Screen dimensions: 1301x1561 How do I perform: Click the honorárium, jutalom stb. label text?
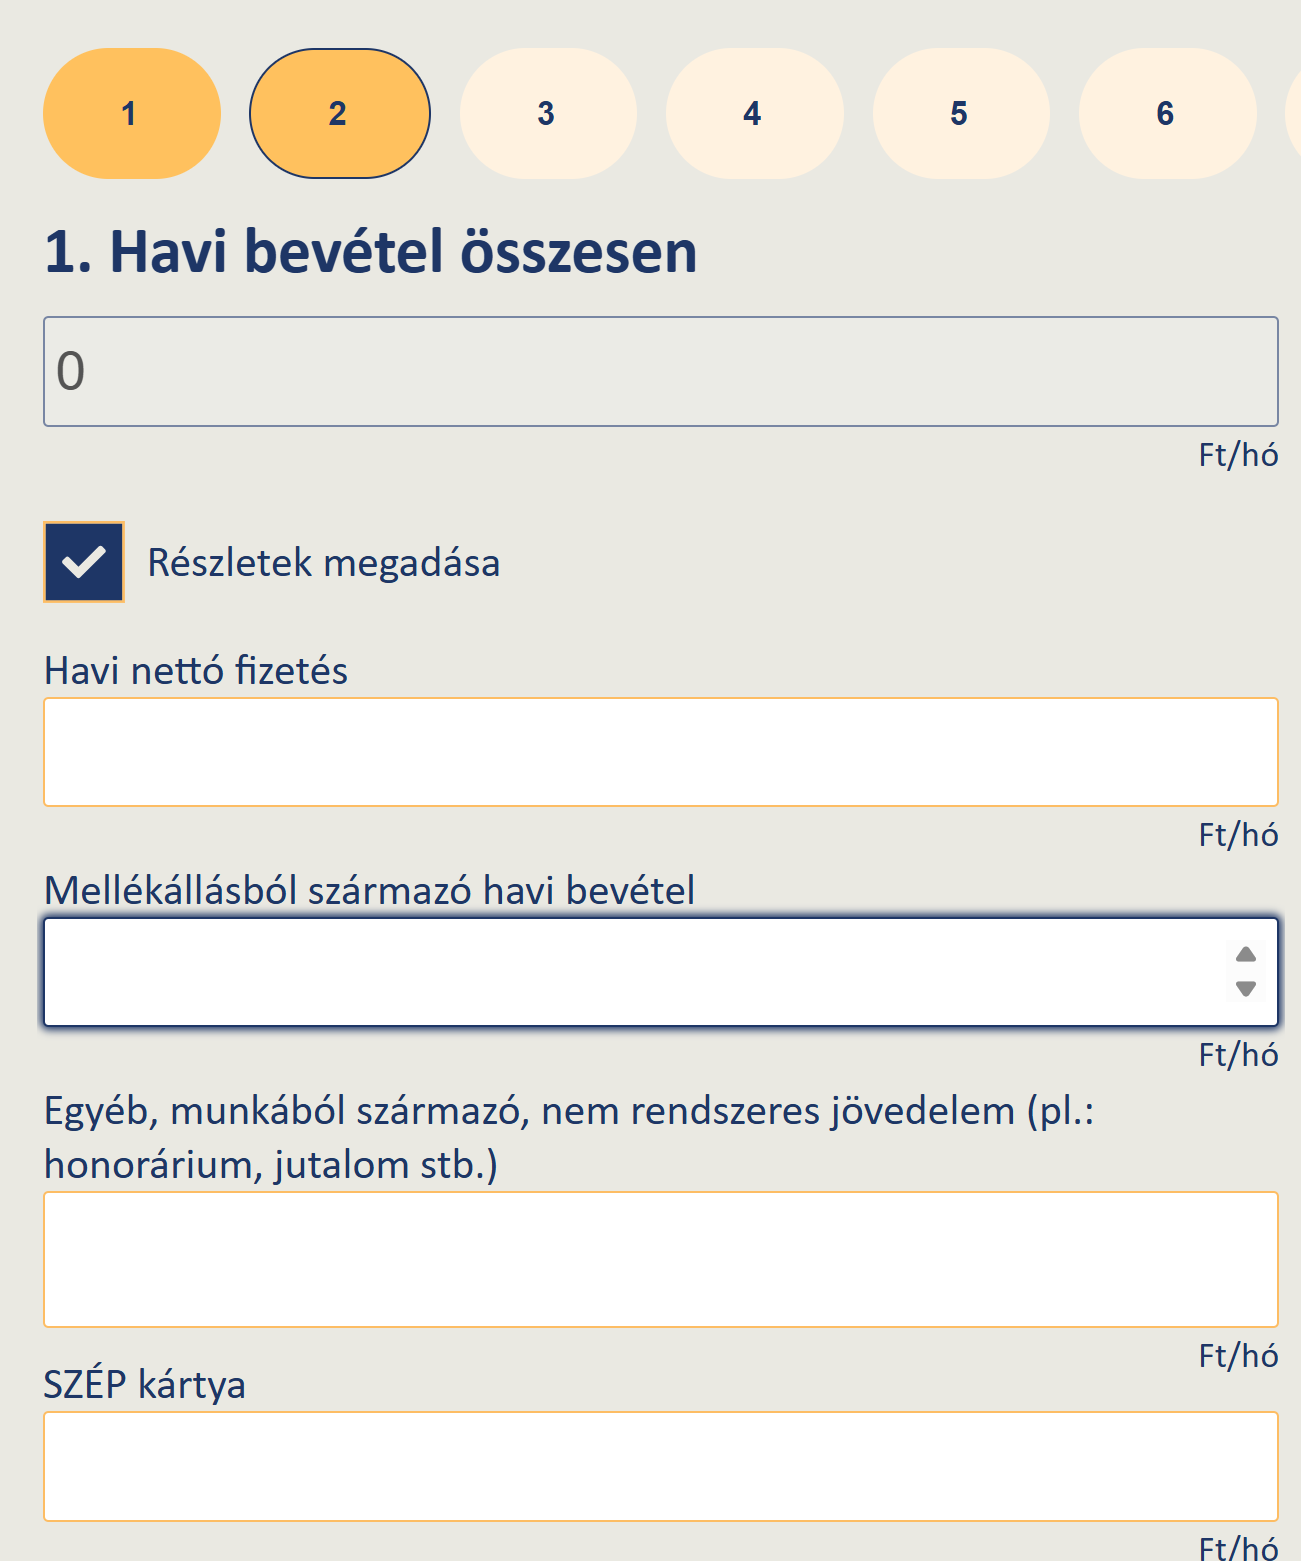[271, 1165]
